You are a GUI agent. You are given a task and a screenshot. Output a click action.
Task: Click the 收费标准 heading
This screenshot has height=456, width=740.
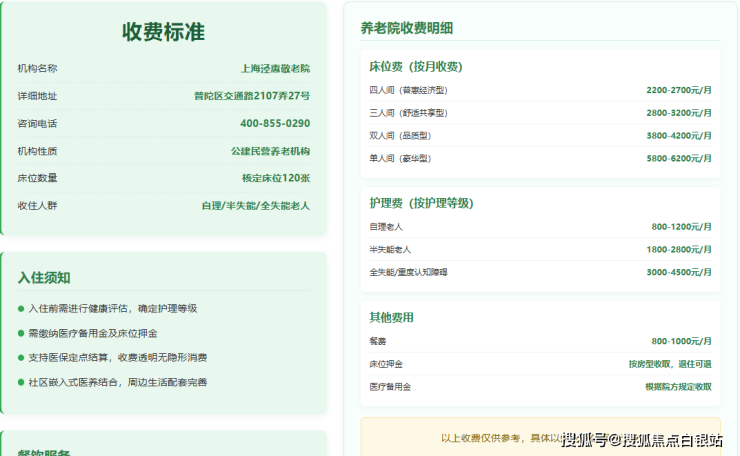click(x=163, y=32)
